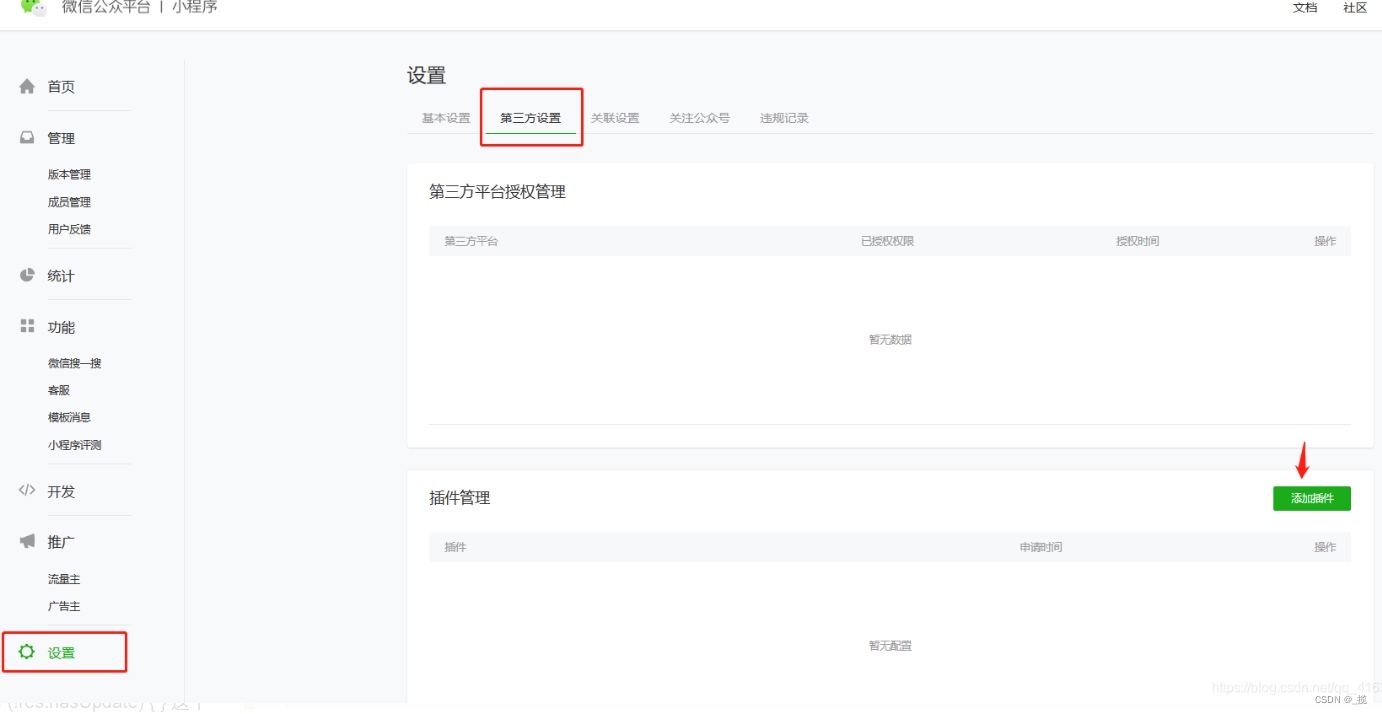The width and height of the screenshot is (1382, 714).
Task: Open 客服 in the sidebar
Action: [x=59, y=390]
